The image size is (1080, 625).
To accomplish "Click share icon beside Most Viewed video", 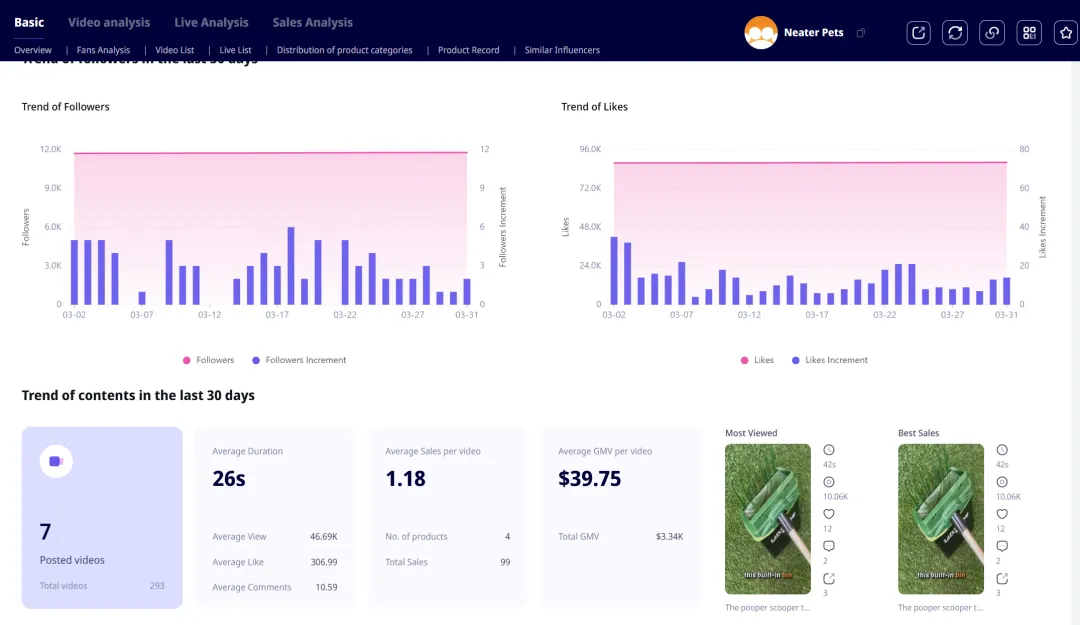I will pos(829,579).
